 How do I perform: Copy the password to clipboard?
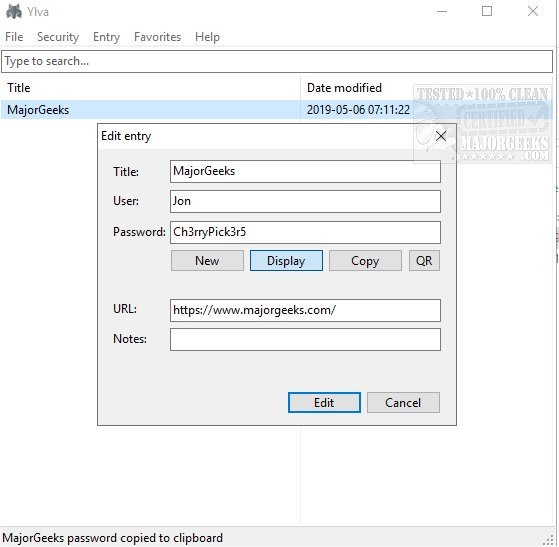click(365, 261)
